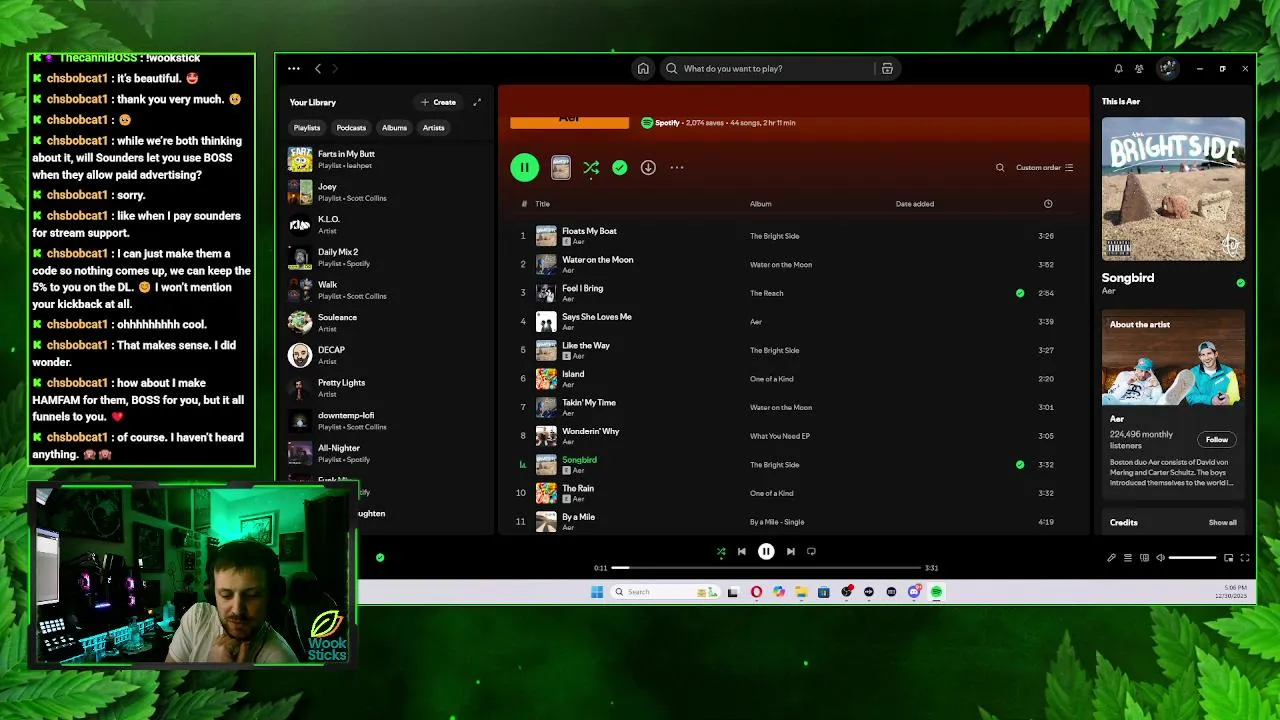Go to Spotify Home
The height and width of the screenshot is (720, 1280).
643,69
